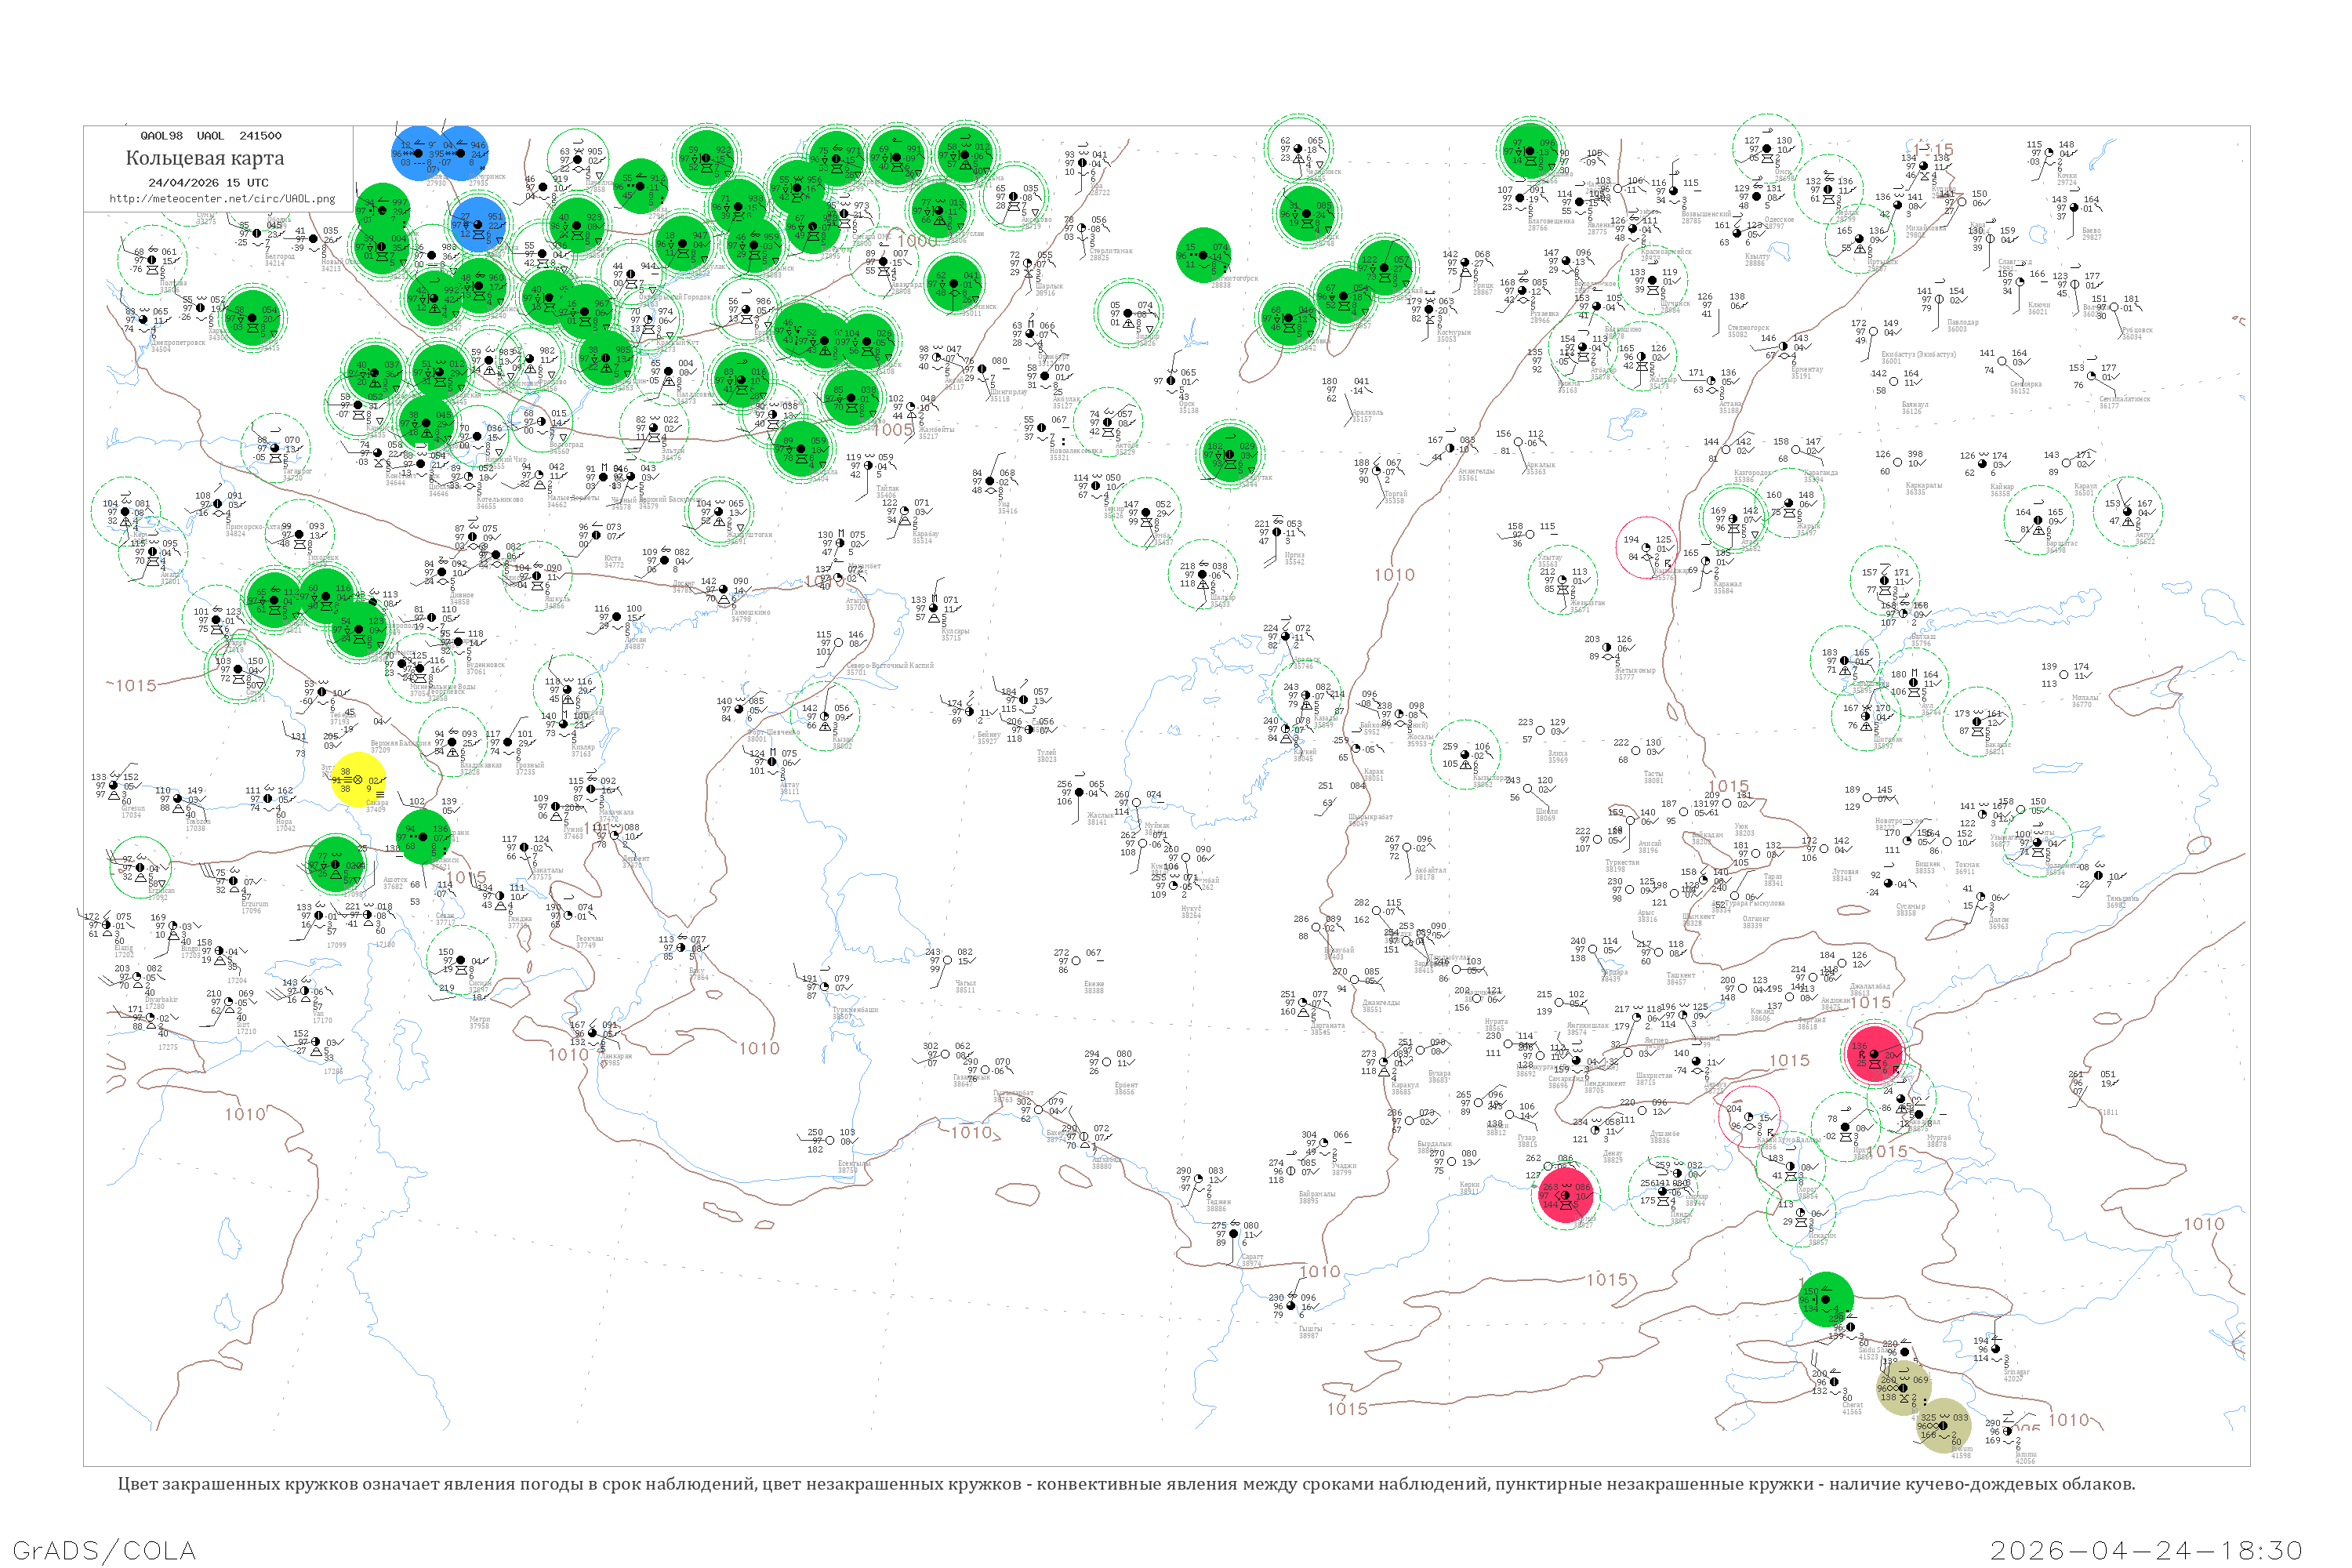Click the Таганрог 34720 dashed station circle

pos(276,448)
